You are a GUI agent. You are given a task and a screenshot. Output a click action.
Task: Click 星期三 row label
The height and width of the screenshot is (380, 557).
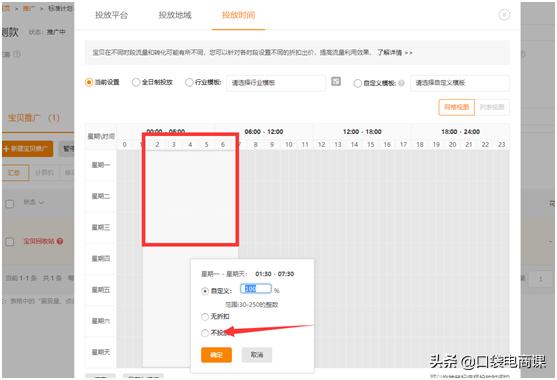coord(101,227)
